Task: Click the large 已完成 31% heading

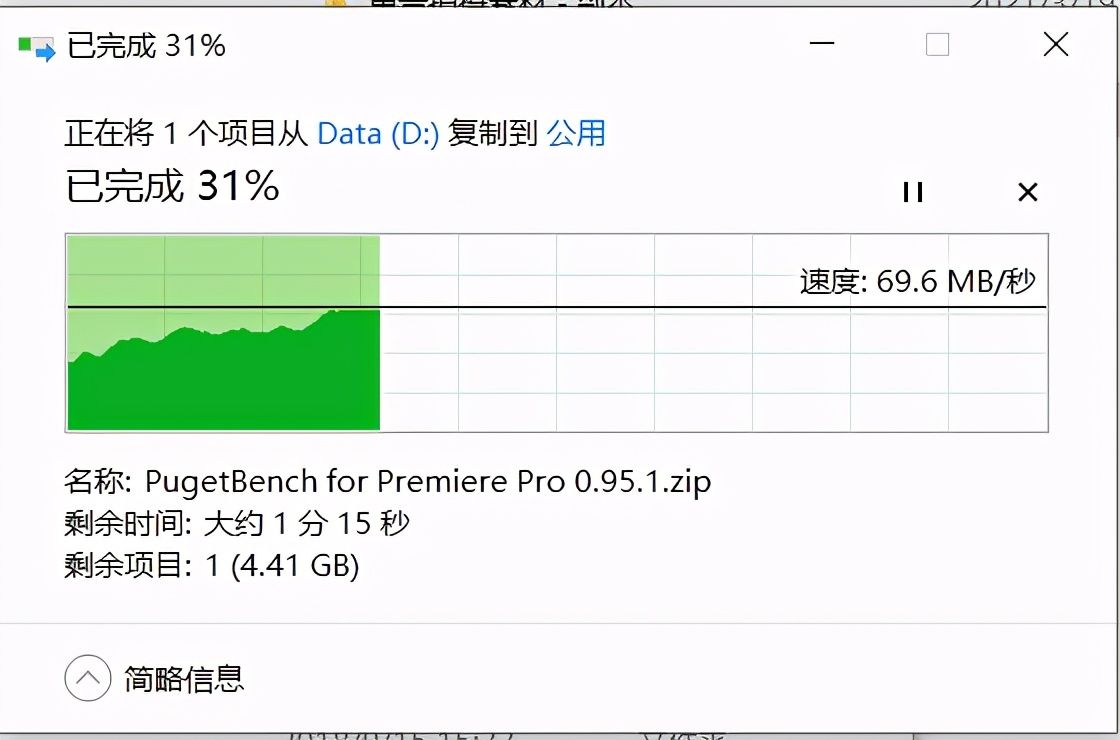Action: [x=172, y=186]
